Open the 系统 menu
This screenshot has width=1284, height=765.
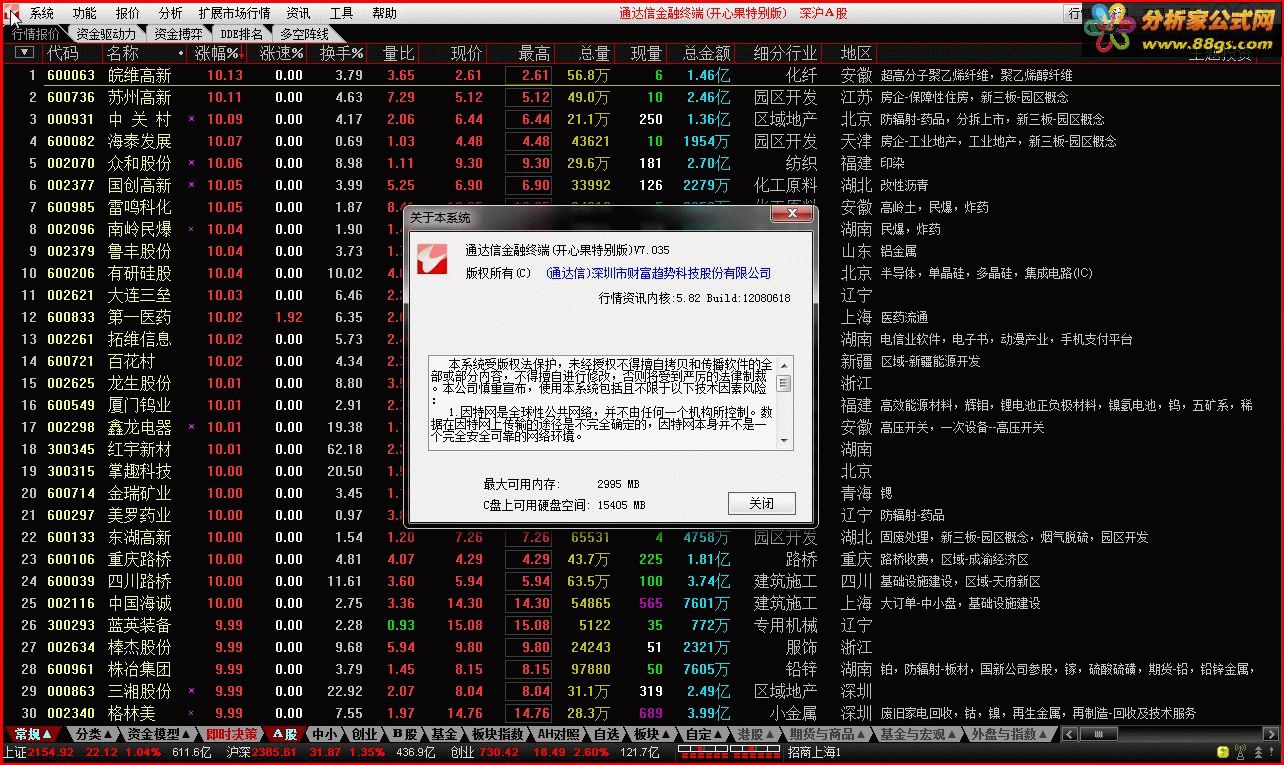coord(42,13)
